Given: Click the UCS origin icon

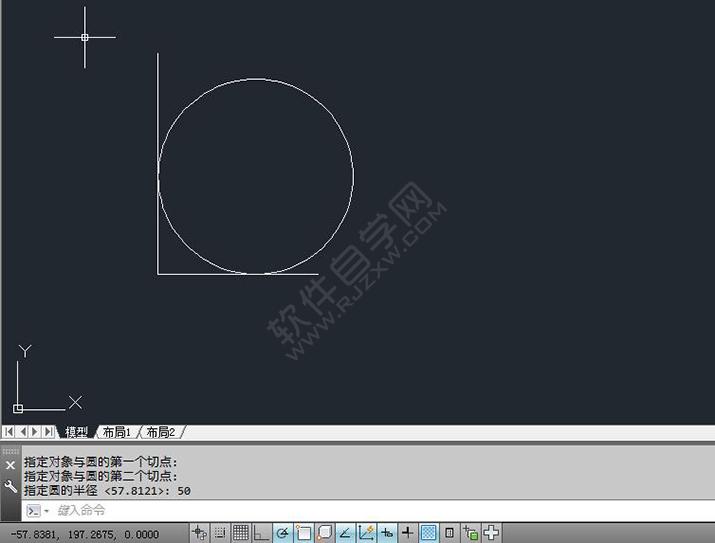Looking at the screenshot, I should [18, 409].
